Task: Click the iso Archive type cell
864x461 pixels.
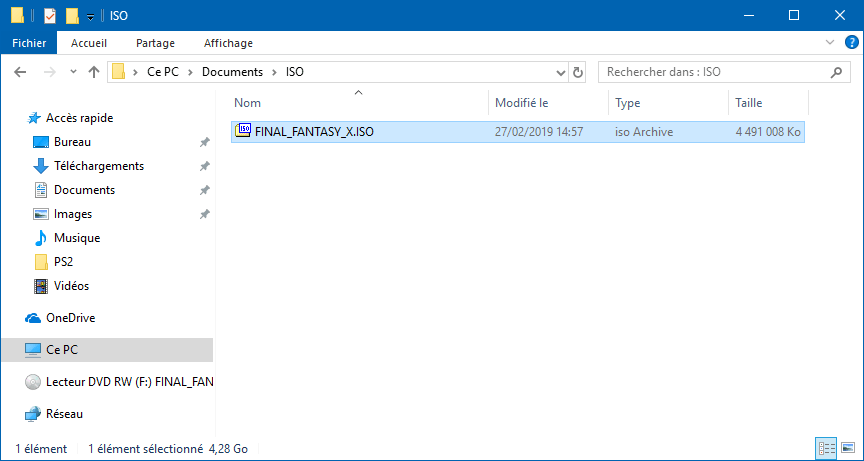Action: click(x=644, y=132)
